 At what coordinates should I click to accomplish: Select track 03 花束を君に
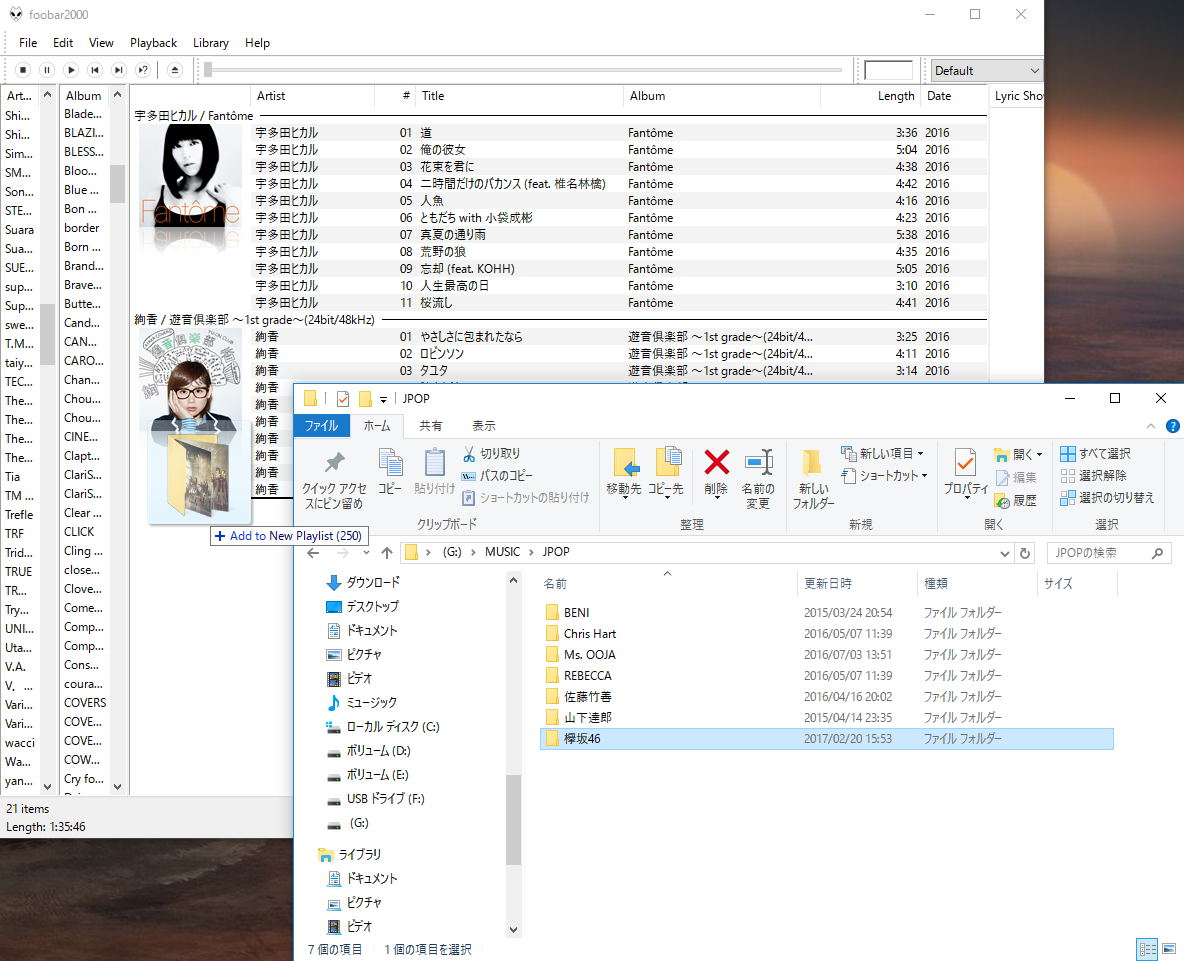618,167
